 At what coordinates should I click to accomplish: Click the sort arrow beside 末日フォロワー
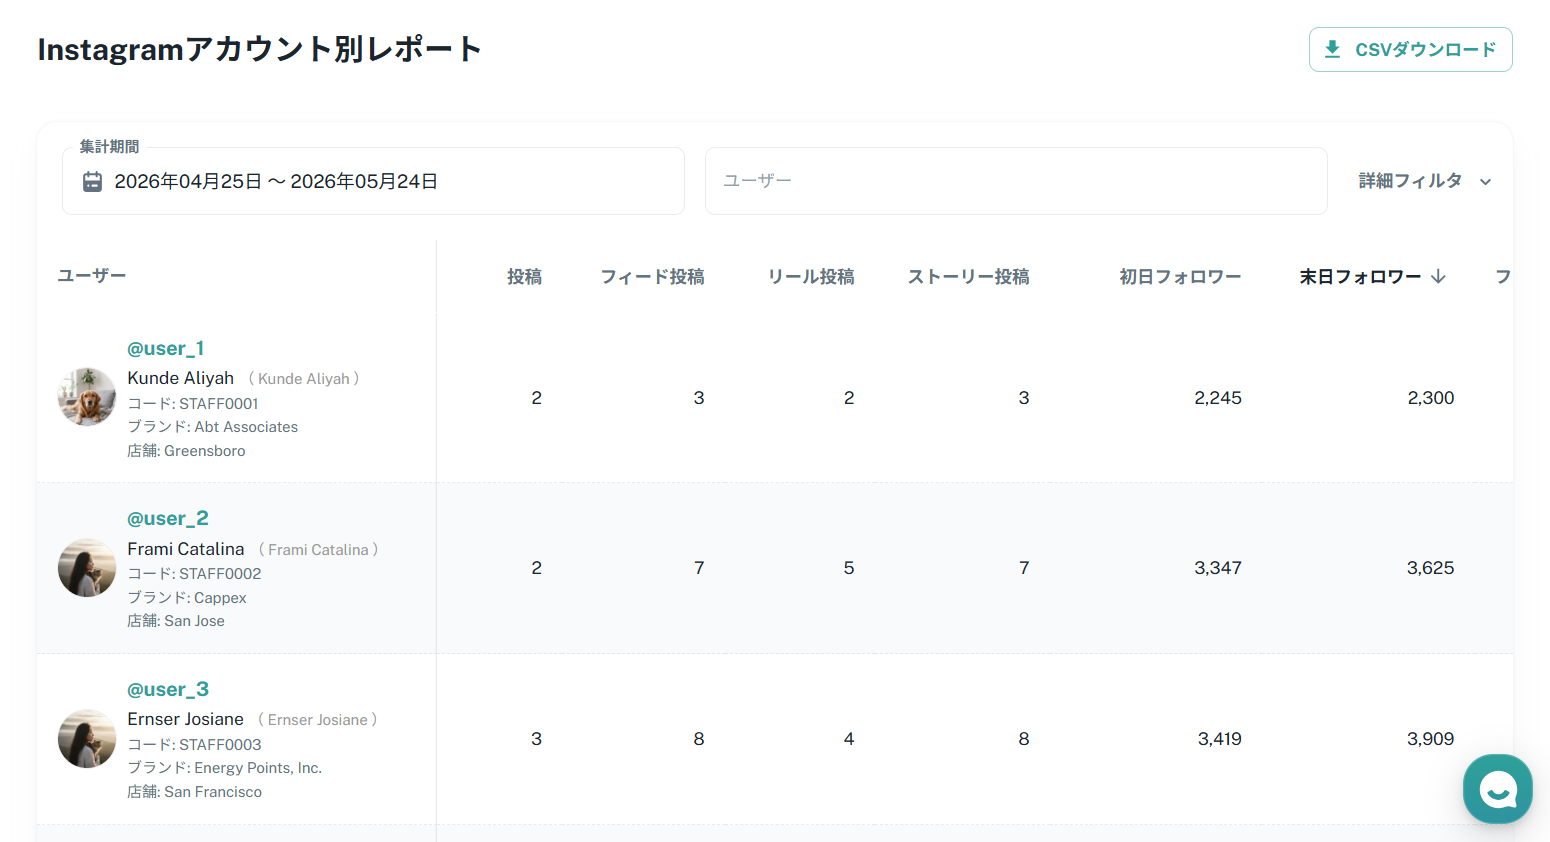coord(1438,276)
